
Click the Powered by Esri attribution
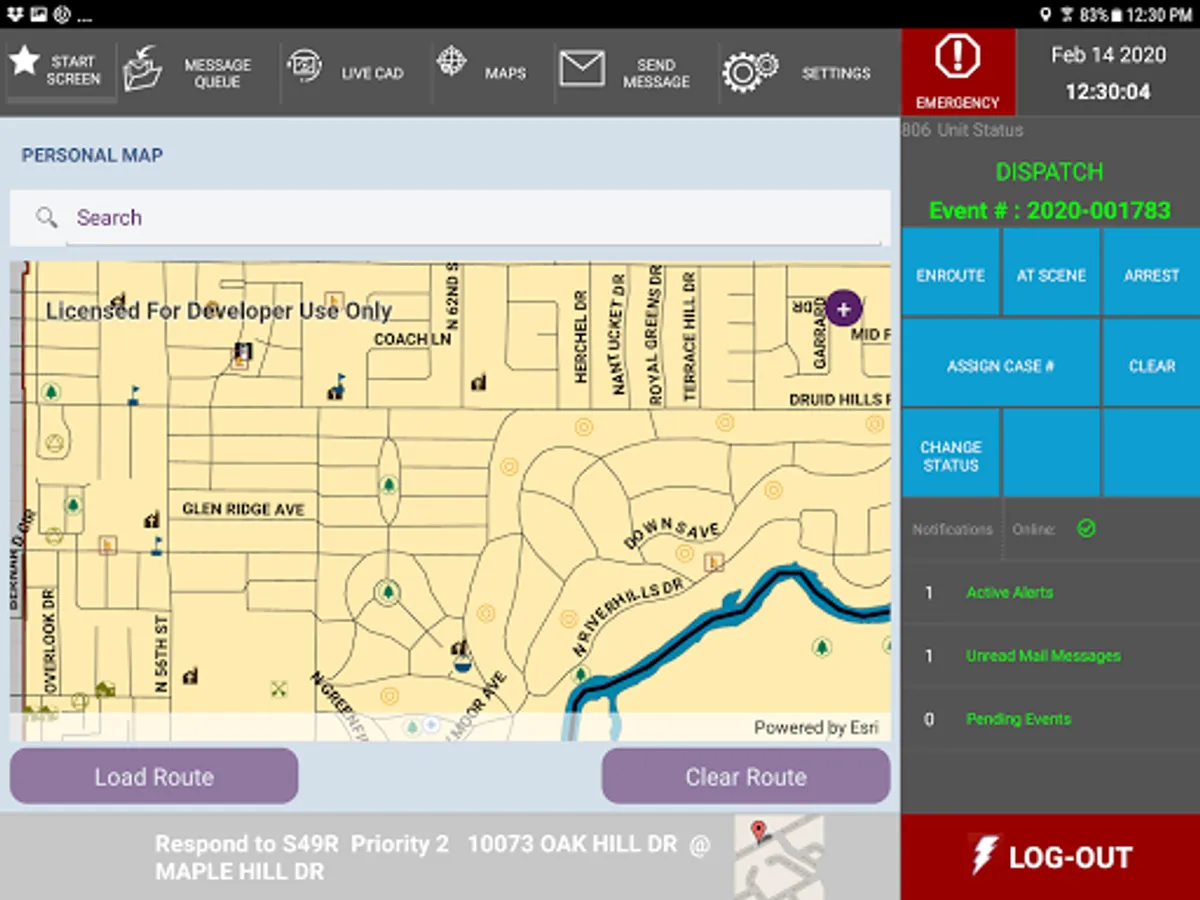[x=816, y=728]
